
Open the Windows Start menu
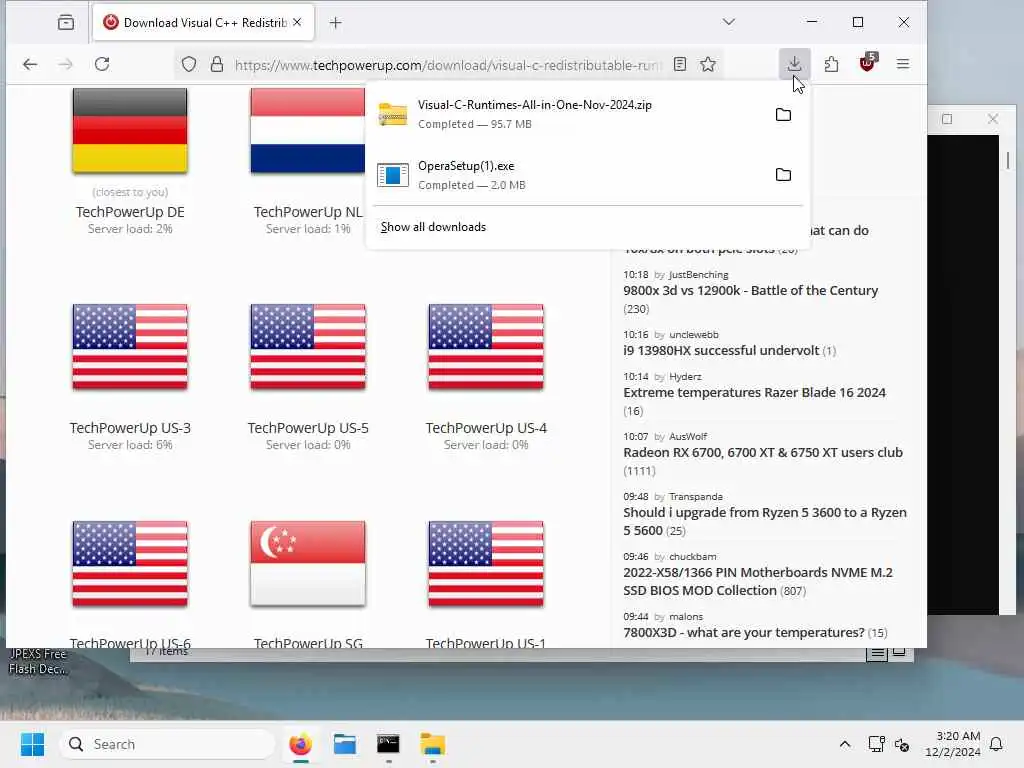tap(32, 744)
